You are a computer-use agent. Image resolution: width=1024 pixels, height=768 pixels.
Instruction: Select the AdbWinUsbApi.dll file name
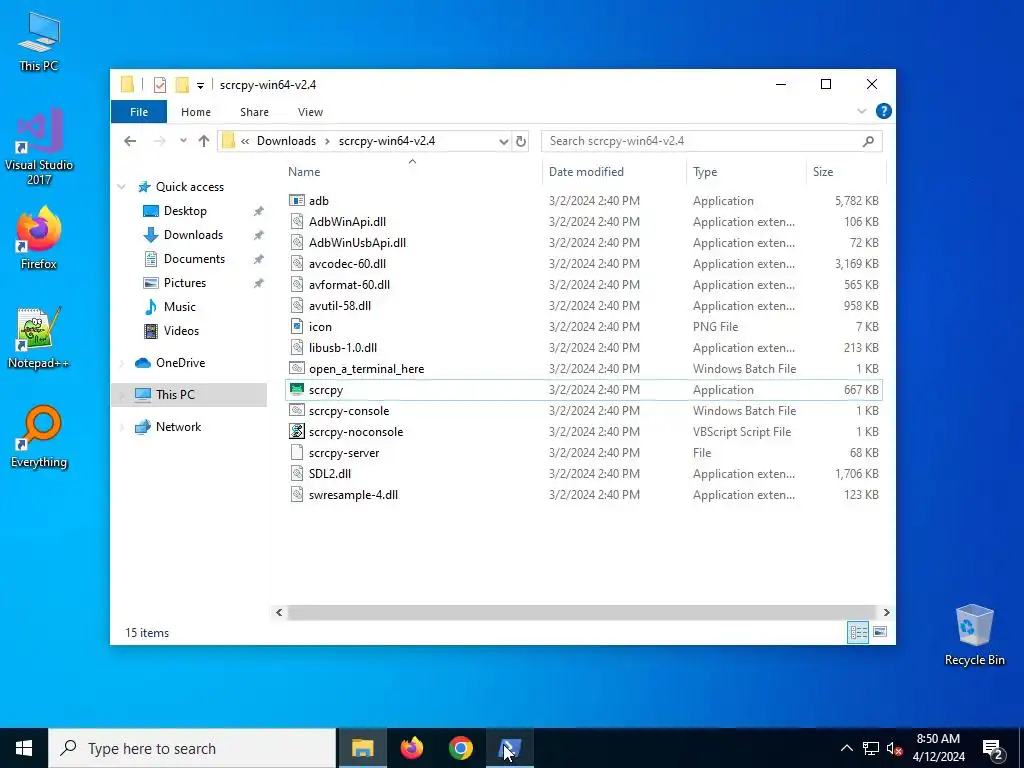click(x=357, y=242)
